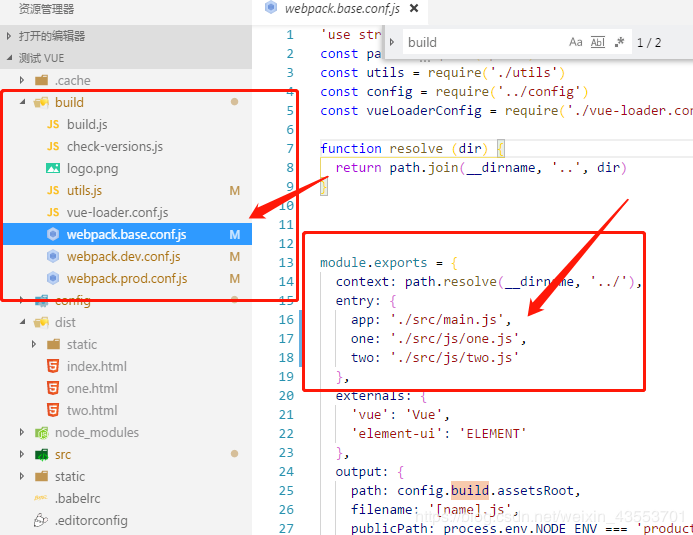Collapse the dist folder arrow
The width and height of the screenshot is (693, 535).
[22, 323]
